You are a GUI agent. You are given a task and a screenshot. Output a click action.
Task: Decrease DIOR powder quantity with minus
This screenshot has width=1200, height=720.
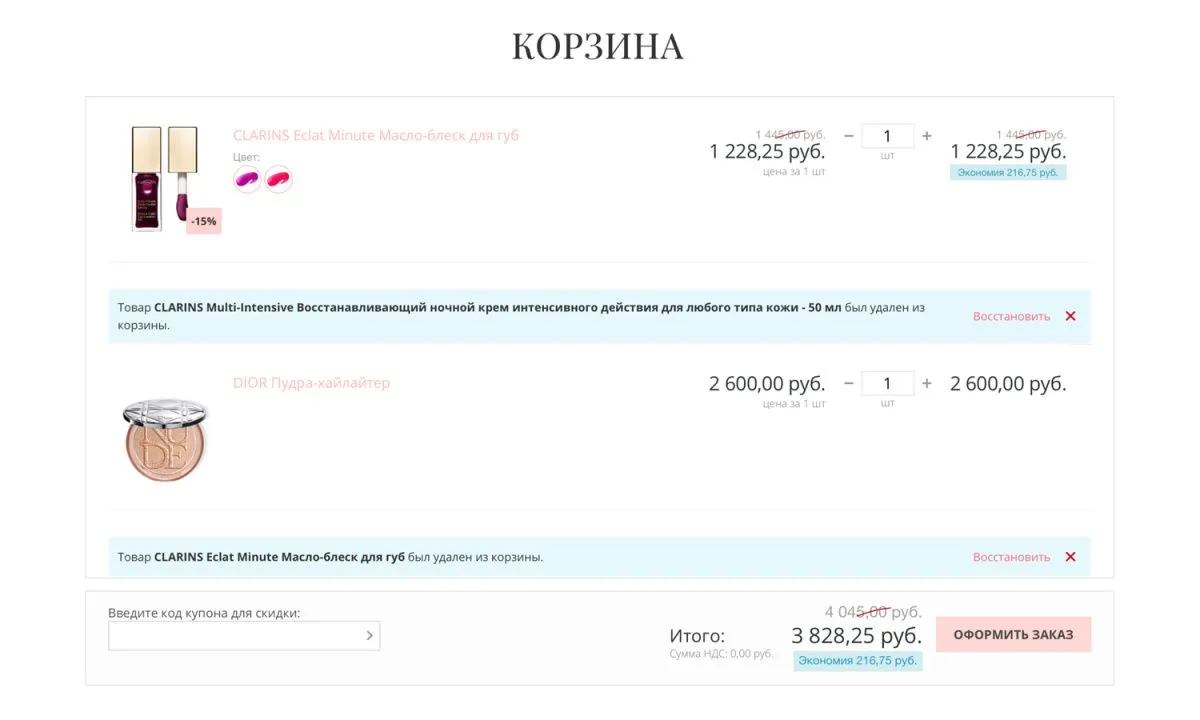848,383
